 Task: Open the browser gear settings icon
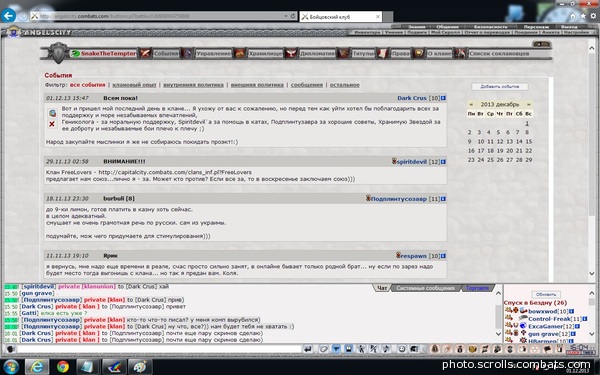point(593,16)
